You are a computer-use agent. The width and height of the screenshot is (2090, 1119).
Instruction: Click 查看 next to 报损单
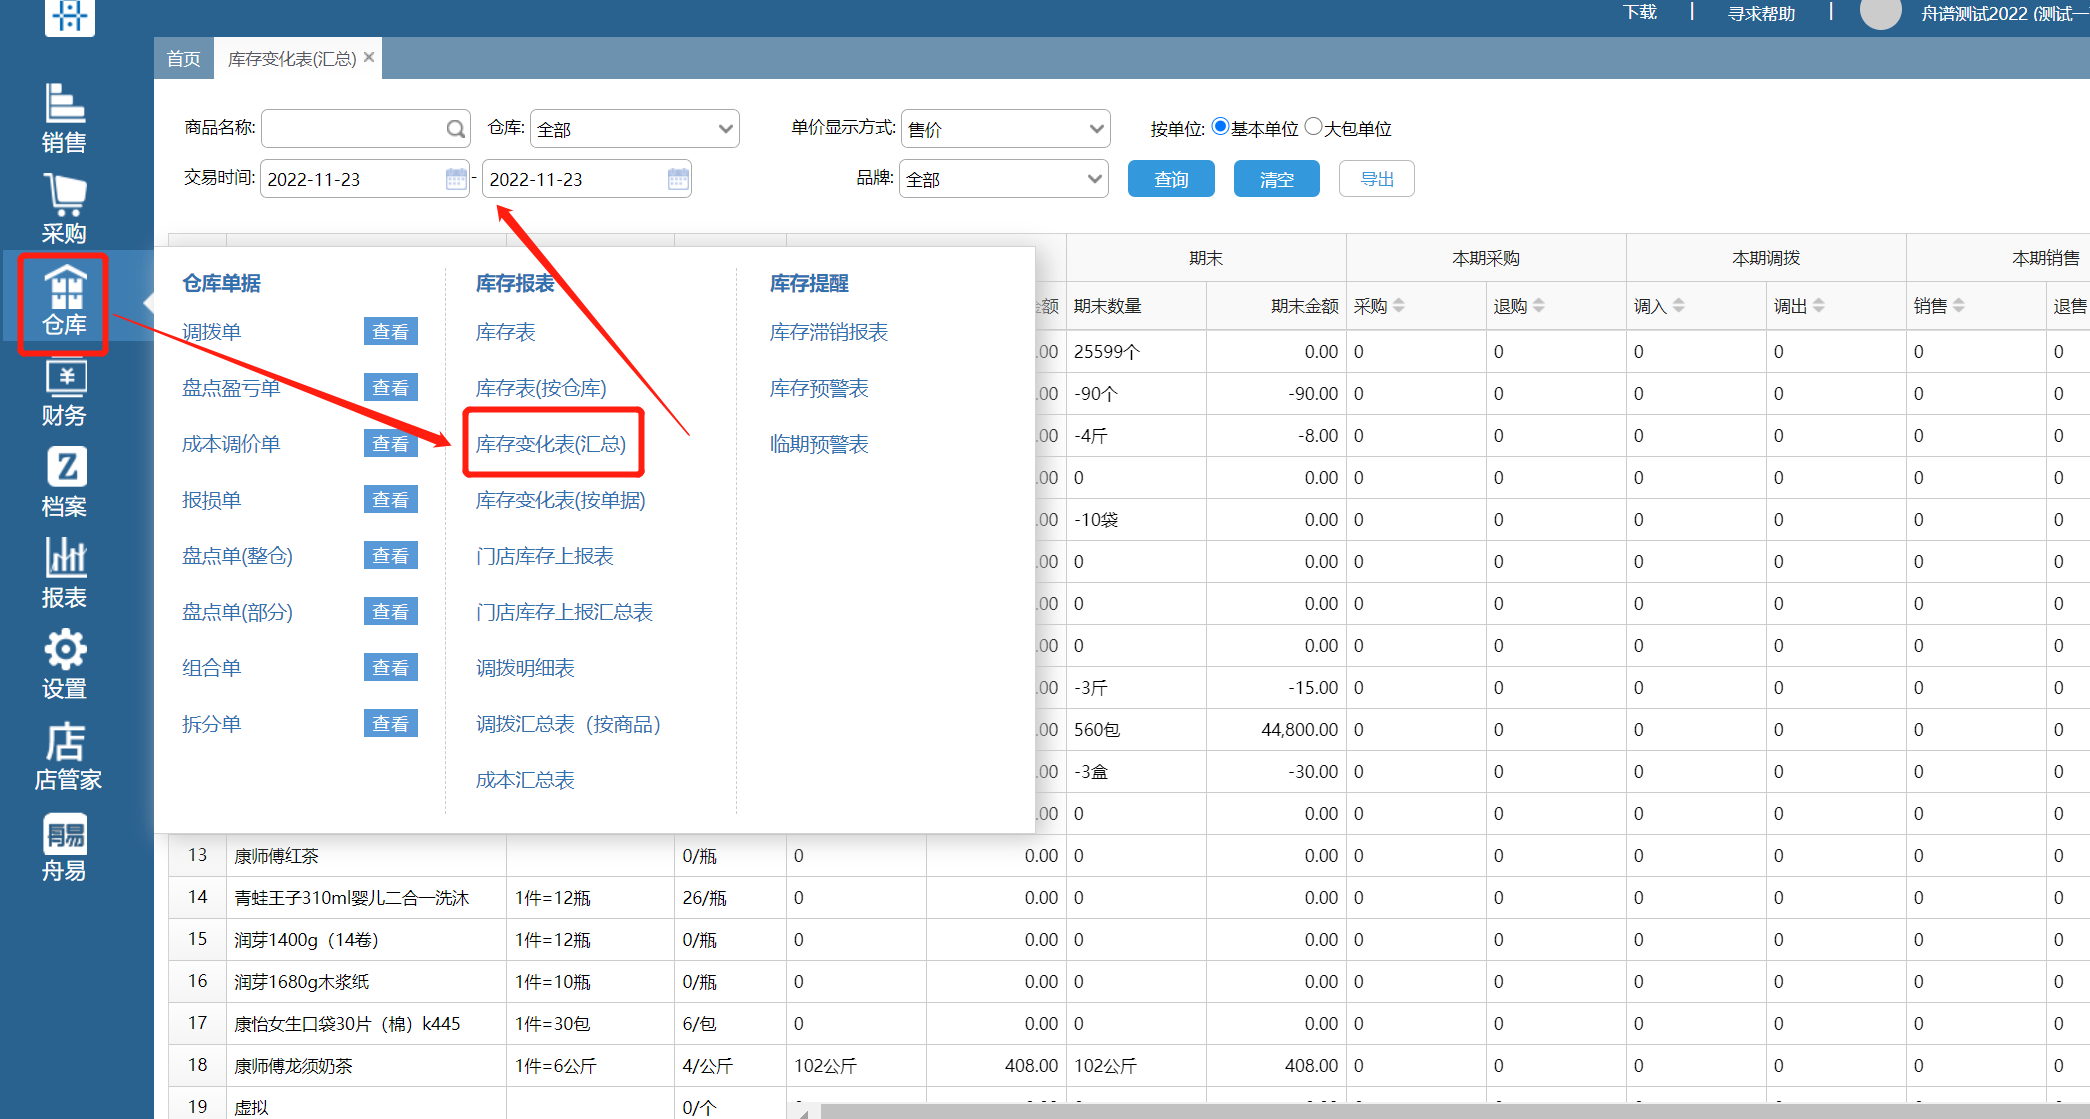[391, 500]
